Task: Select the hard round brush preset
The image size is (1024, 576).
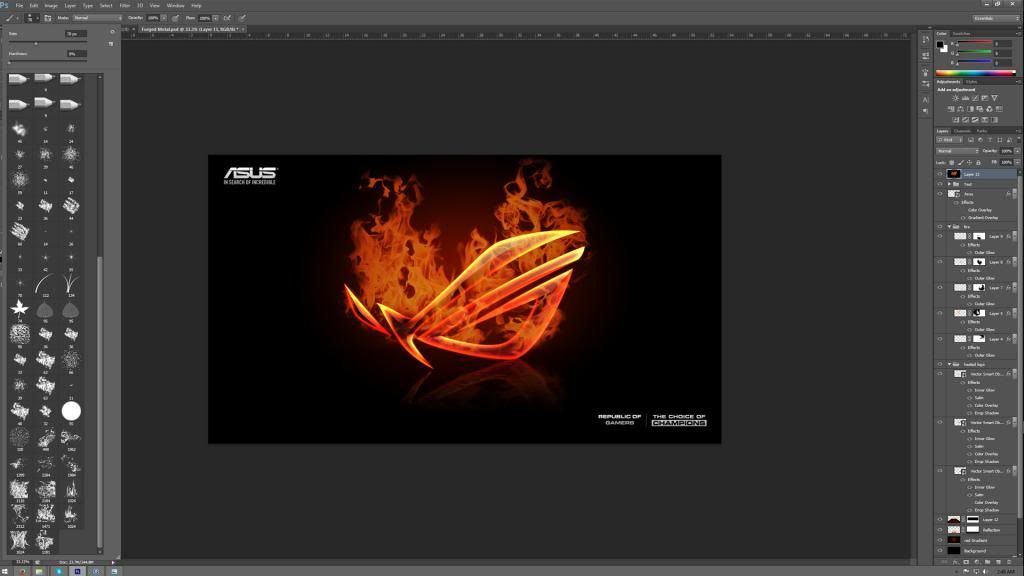Action: tap(71, 411)
